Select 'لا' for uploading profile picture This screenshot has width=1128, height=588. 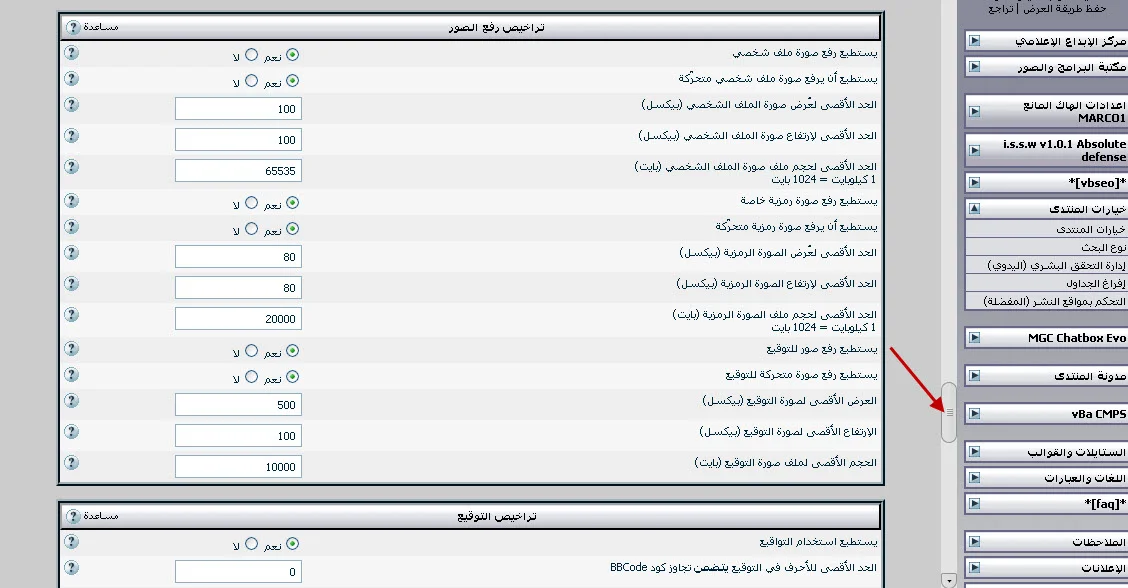[x=251, y=55]
